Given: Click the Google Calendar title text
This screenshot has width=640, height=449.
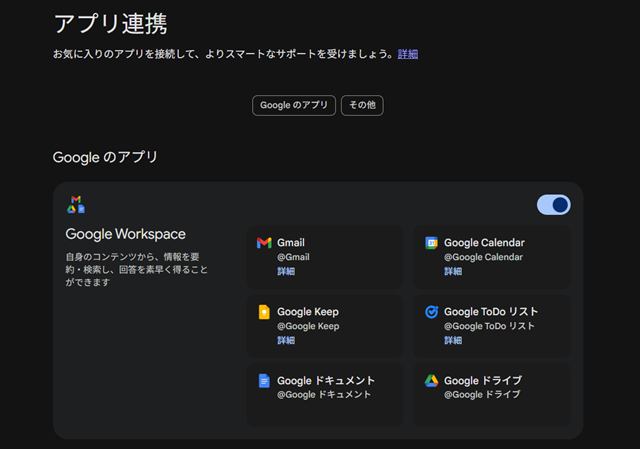Looking at the screenshot, I should click(x=484, y=242).
